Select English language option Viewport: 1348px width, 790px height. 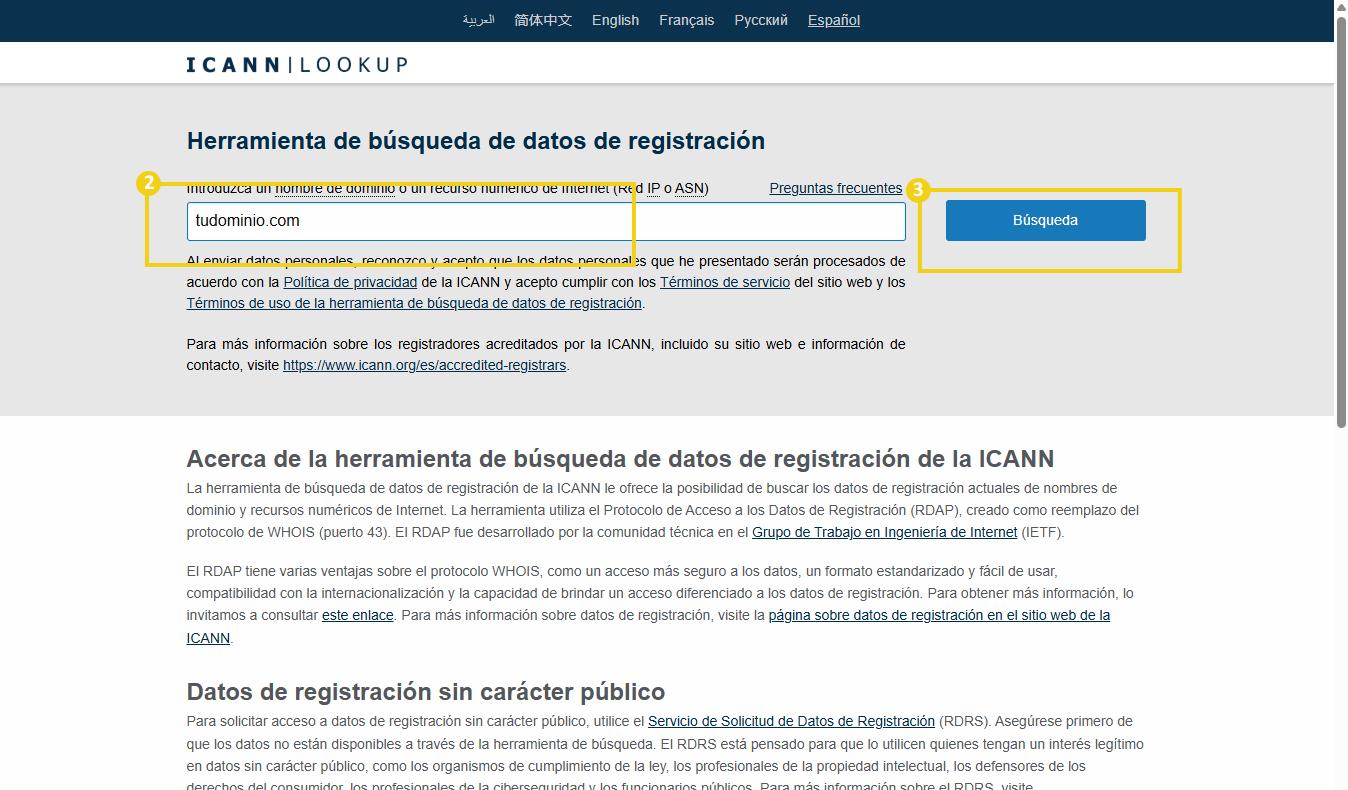(x=615, y=20)
